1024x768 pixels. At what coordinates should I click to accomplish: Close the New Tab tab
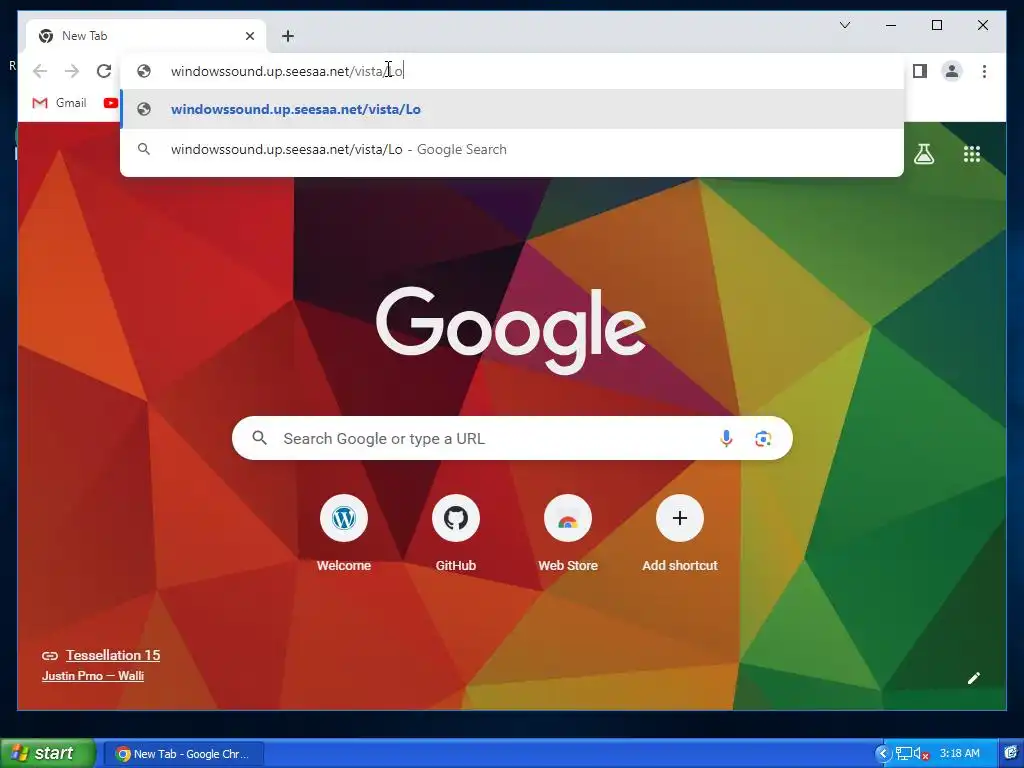click(249, 36)
